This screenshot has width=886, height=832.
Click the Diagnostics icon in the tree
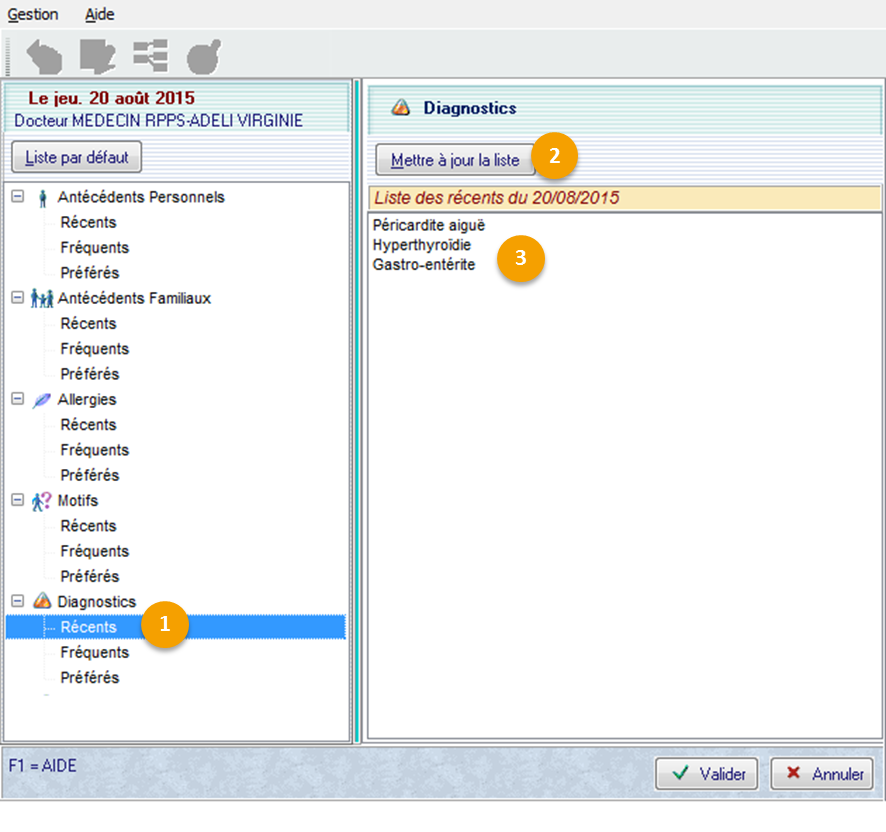tap(42, 602)
